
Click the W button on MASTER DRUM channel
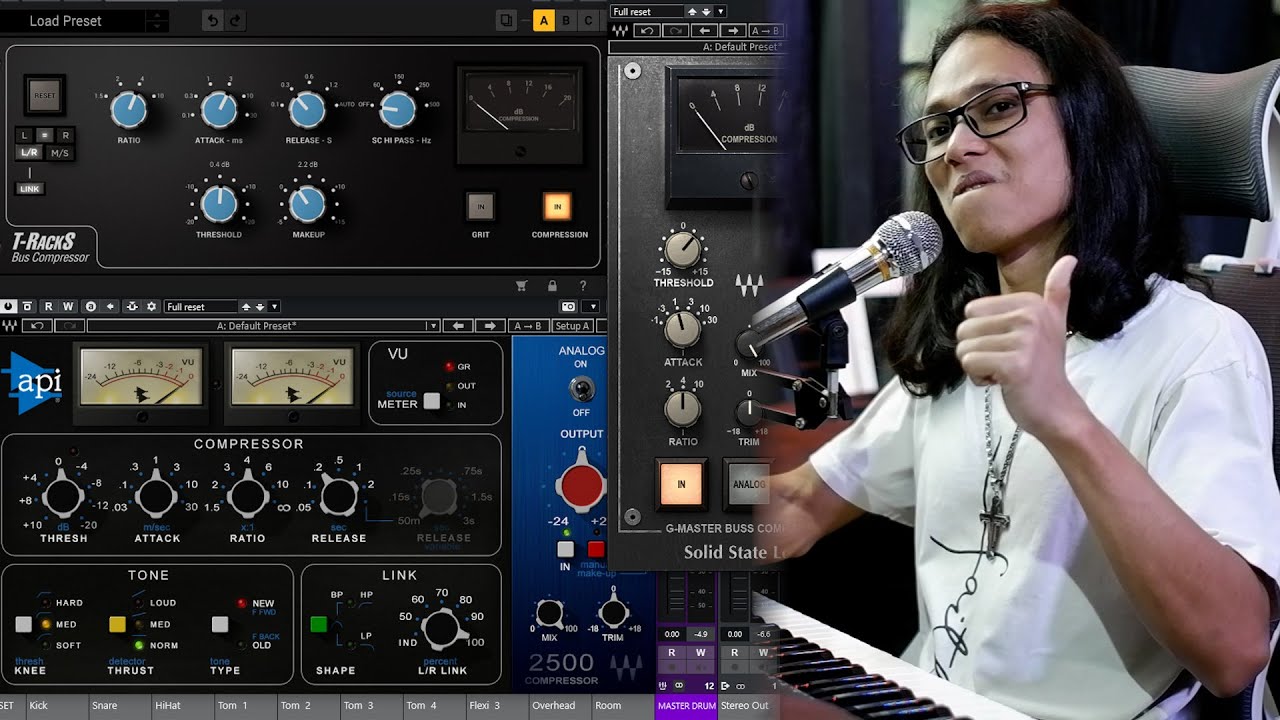pyautogui.click(x=701, y=653)
